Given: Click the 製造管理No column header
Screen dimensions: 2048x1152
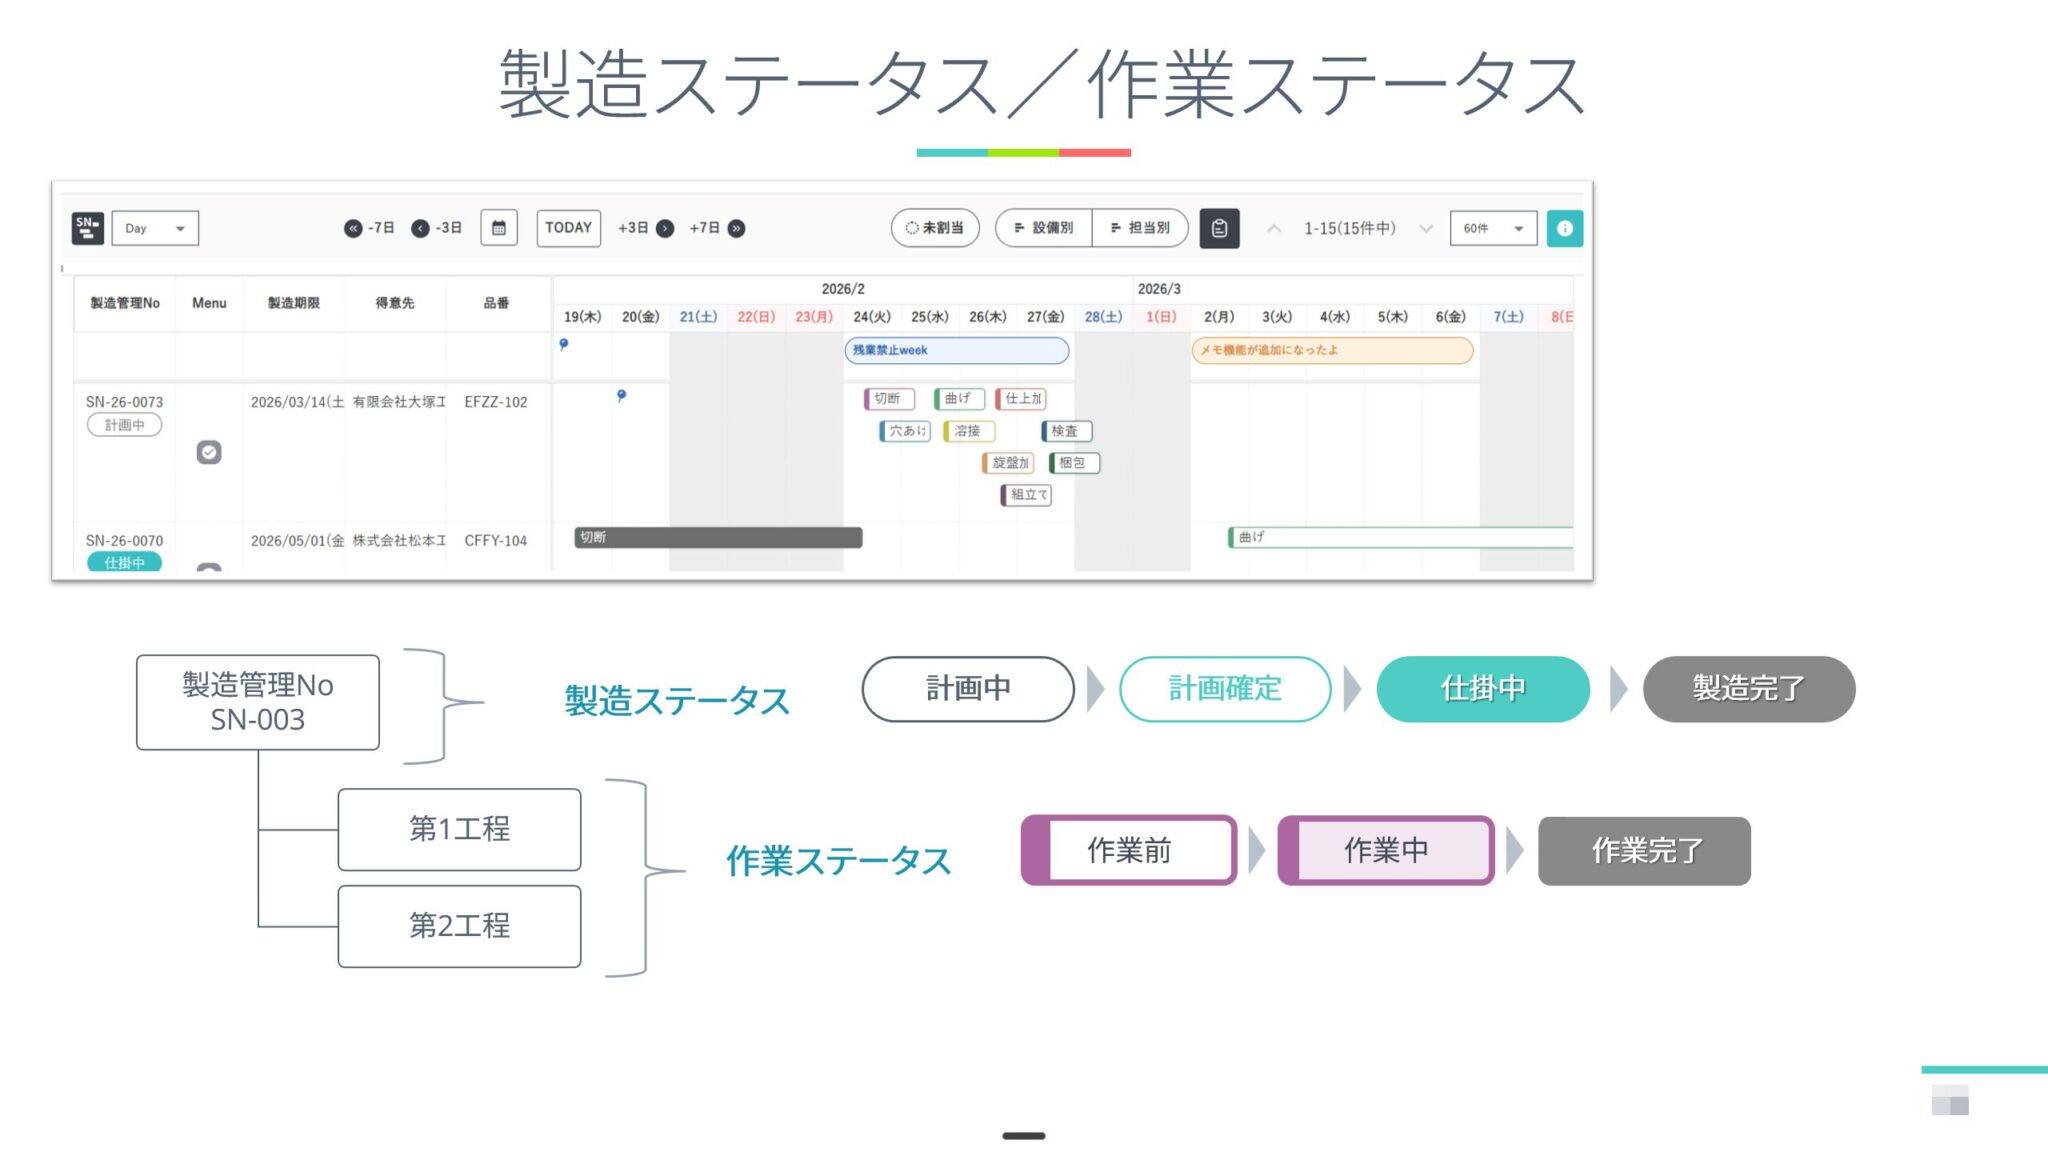Looking at the screenshot, I should tap(125, 303).
